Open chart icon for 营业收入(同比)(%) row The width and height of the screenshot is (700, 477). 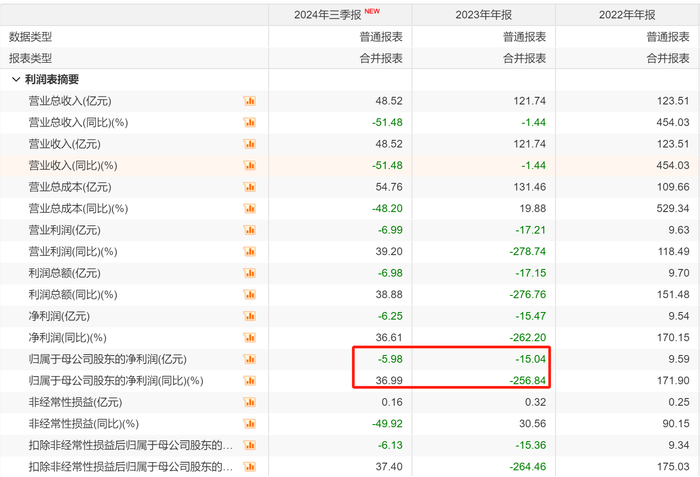click(250, 166)
